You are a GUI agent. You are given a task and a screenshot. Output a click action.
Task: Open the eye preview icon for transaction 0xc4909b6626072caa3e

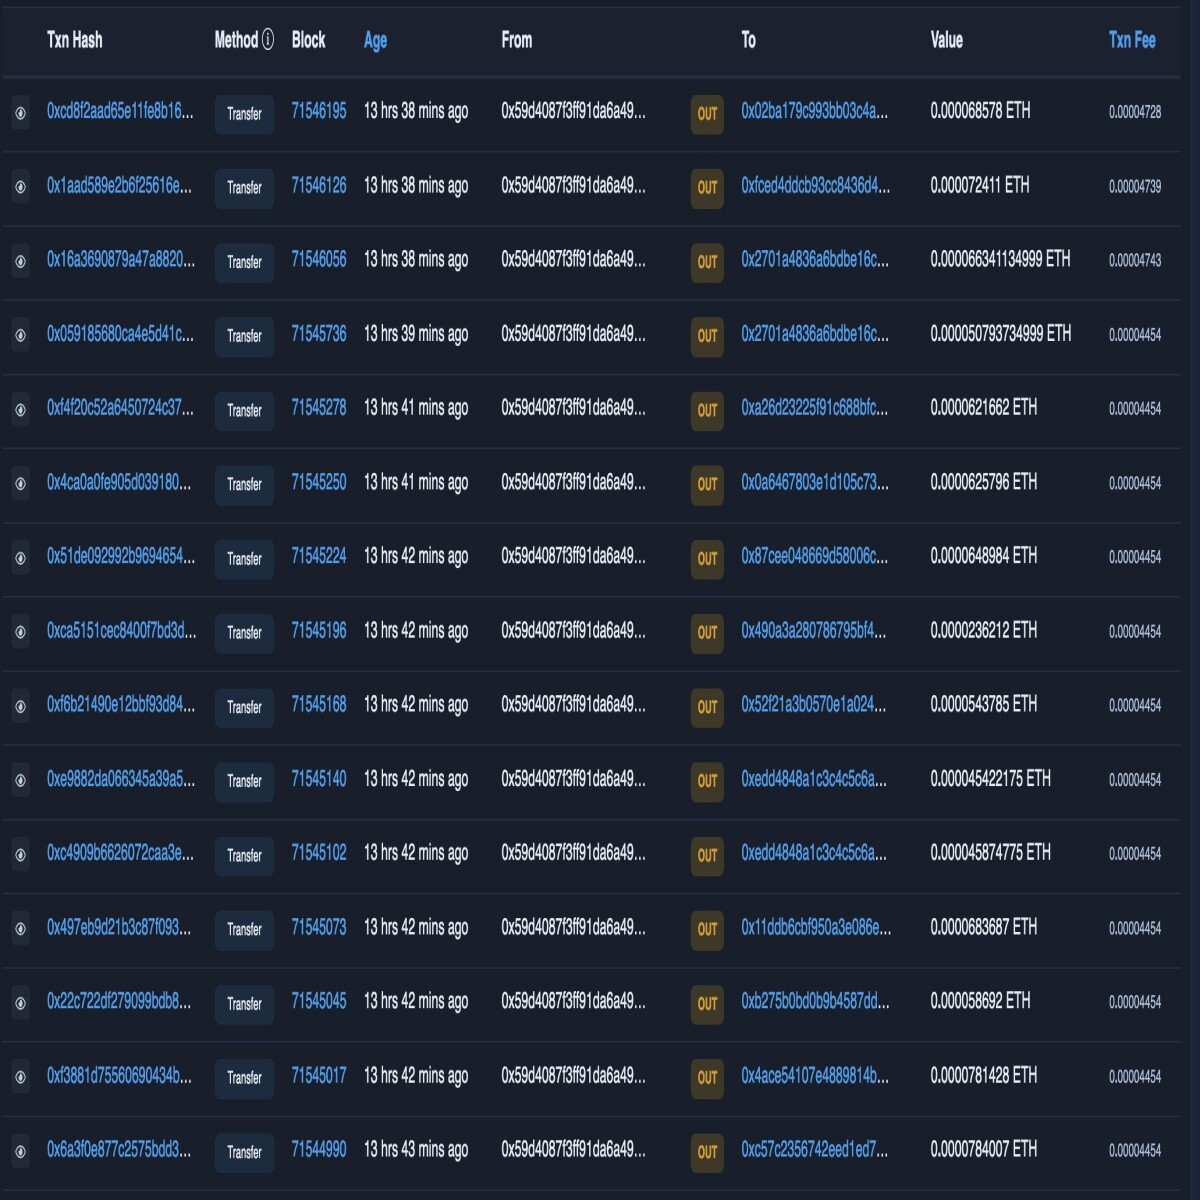click(20, 854)
